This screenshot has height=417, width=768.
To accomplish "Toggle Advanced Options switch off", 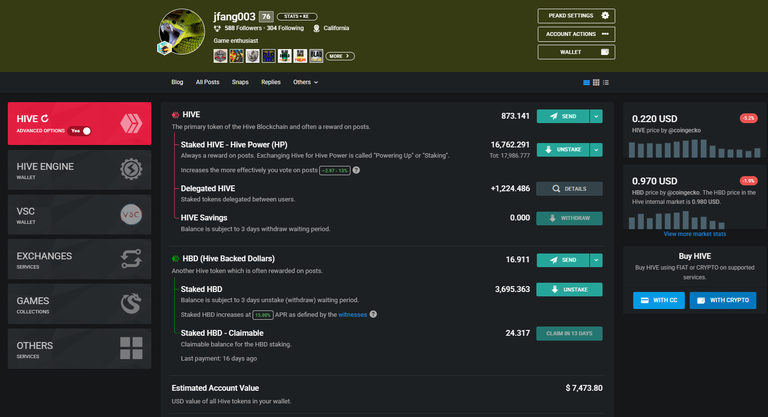I will tap(80, 131).
